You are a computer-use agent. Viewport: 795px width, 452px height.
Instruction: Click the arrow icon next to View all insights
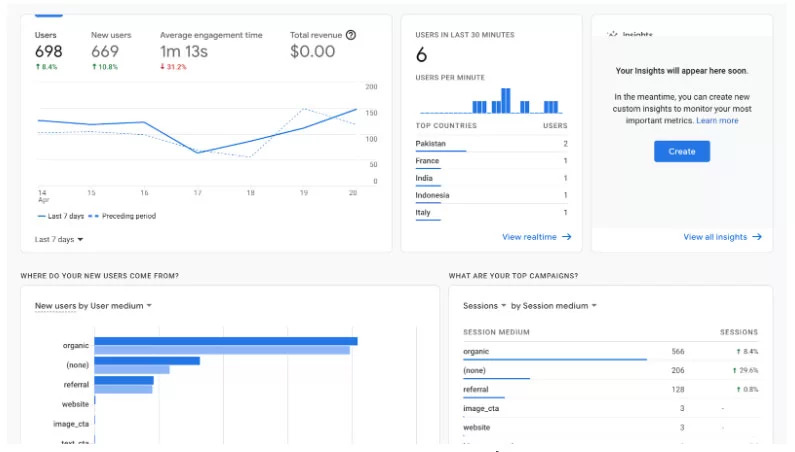pyautogui.click(x=756, y=237)
